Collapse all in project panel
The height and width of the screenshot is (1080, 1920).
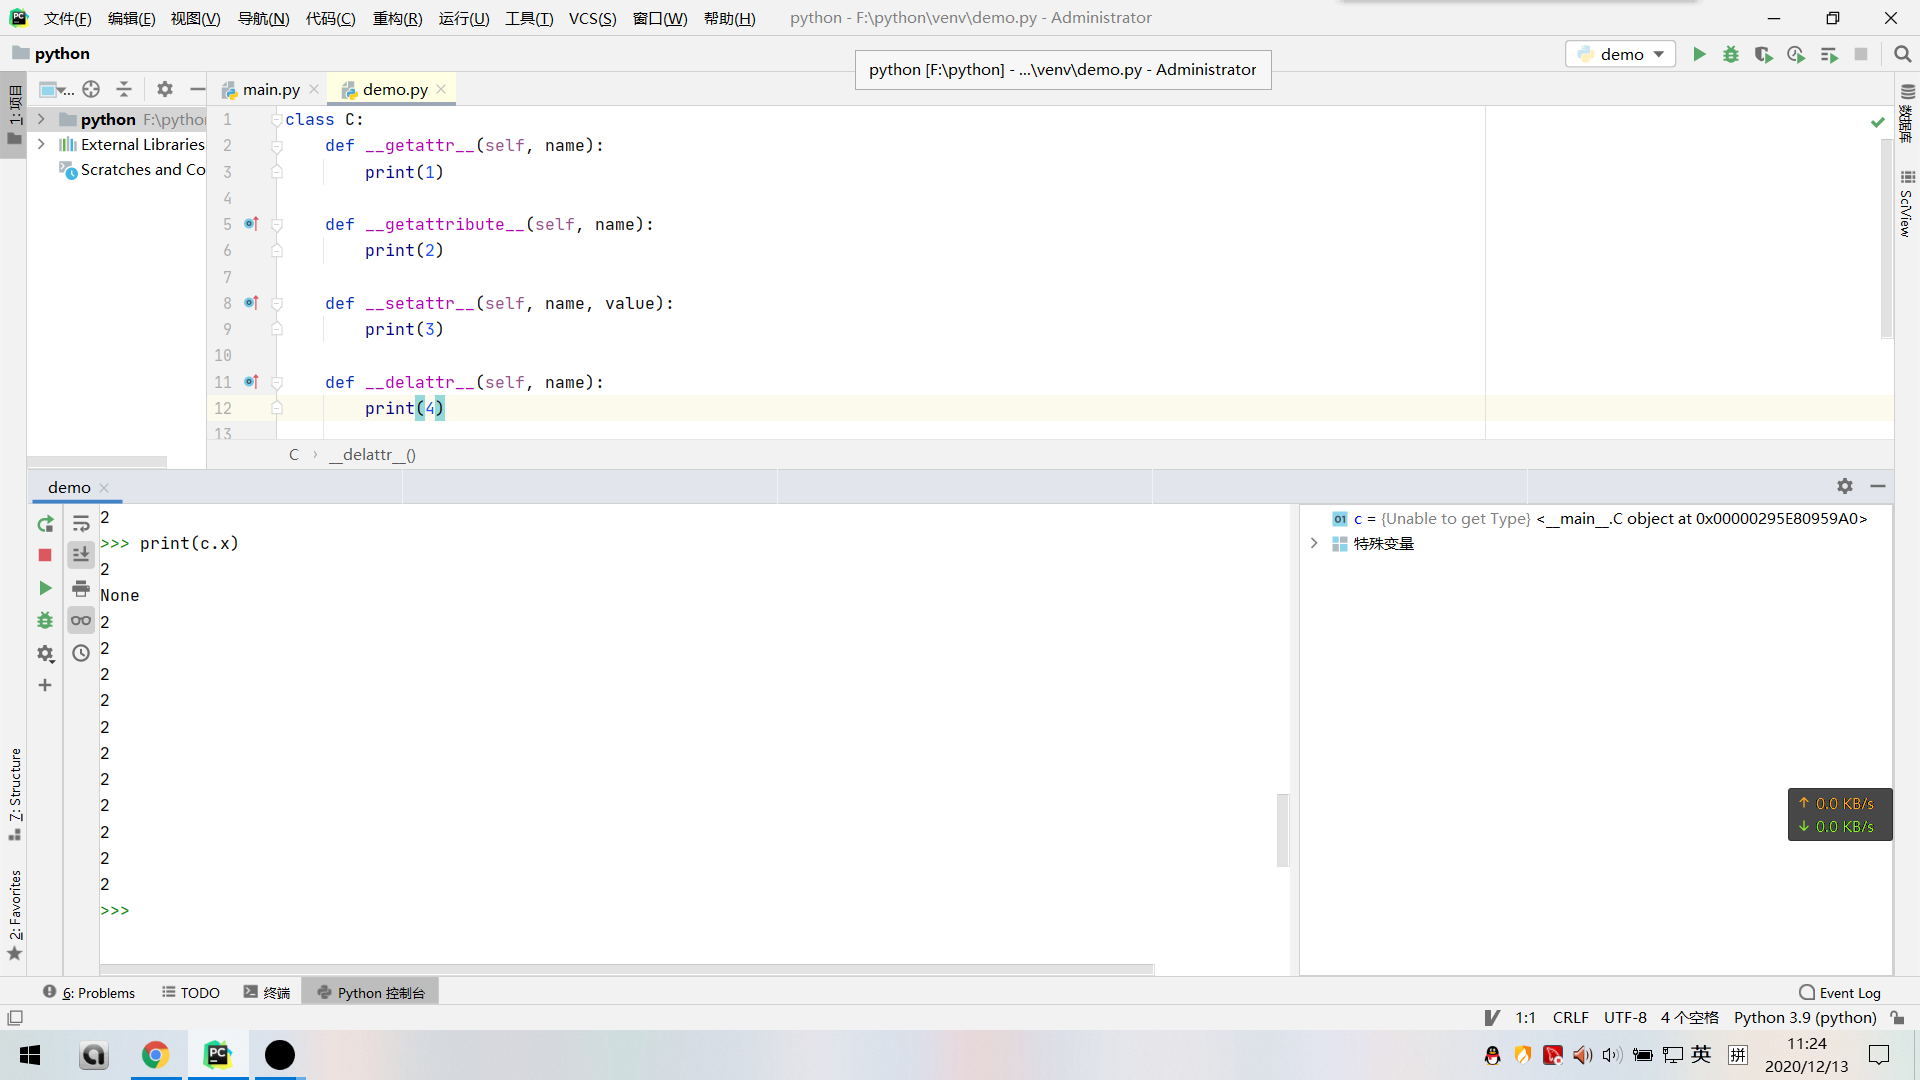[x=124, y=89]
